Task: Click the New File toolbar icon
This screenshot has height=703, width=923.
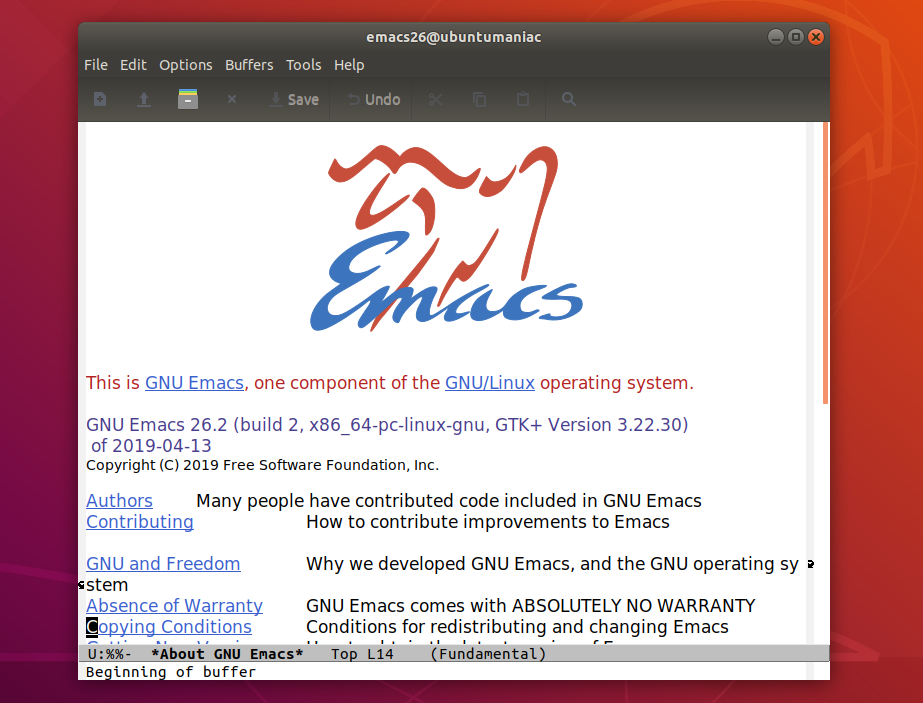Action: click(100, 99)
